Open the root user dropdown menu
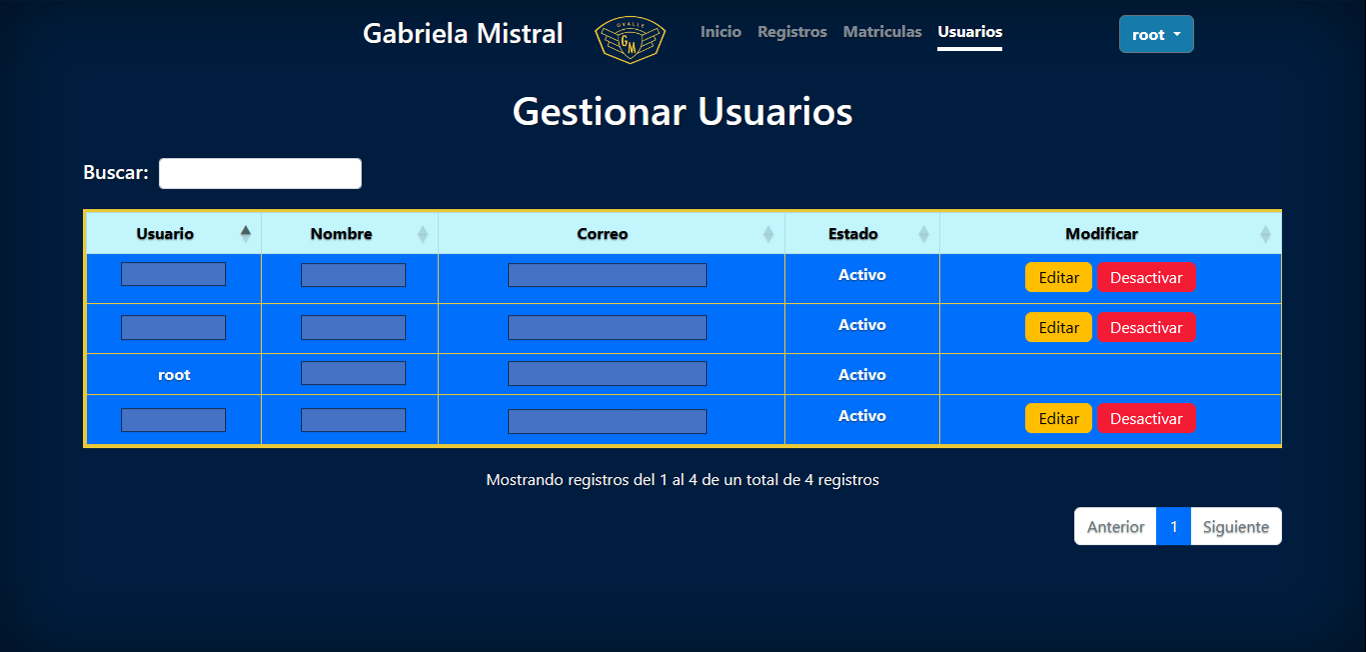This screenshot has width=1366, height=652. (x=1156, y=34)
